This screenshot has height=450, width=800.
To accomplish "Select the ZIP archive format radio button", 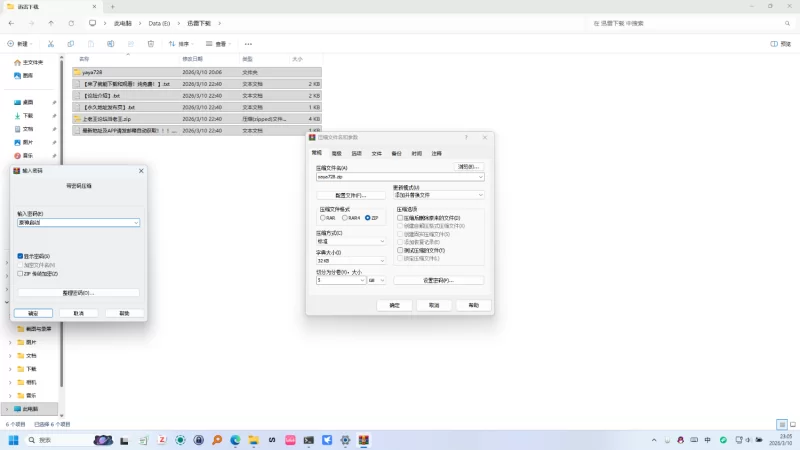I will point(368,217).
